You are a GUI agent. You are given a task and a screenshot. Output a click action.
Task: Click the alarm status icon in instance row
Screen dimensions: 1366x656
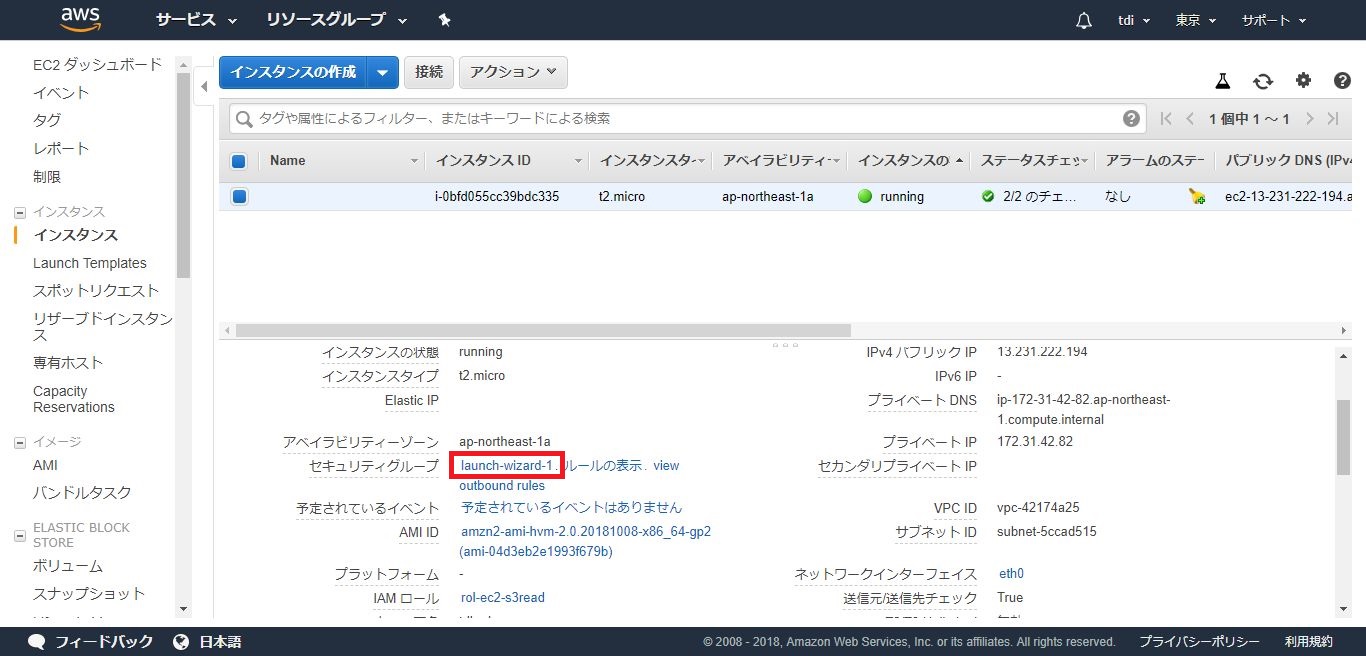[x=1197, y=197]
